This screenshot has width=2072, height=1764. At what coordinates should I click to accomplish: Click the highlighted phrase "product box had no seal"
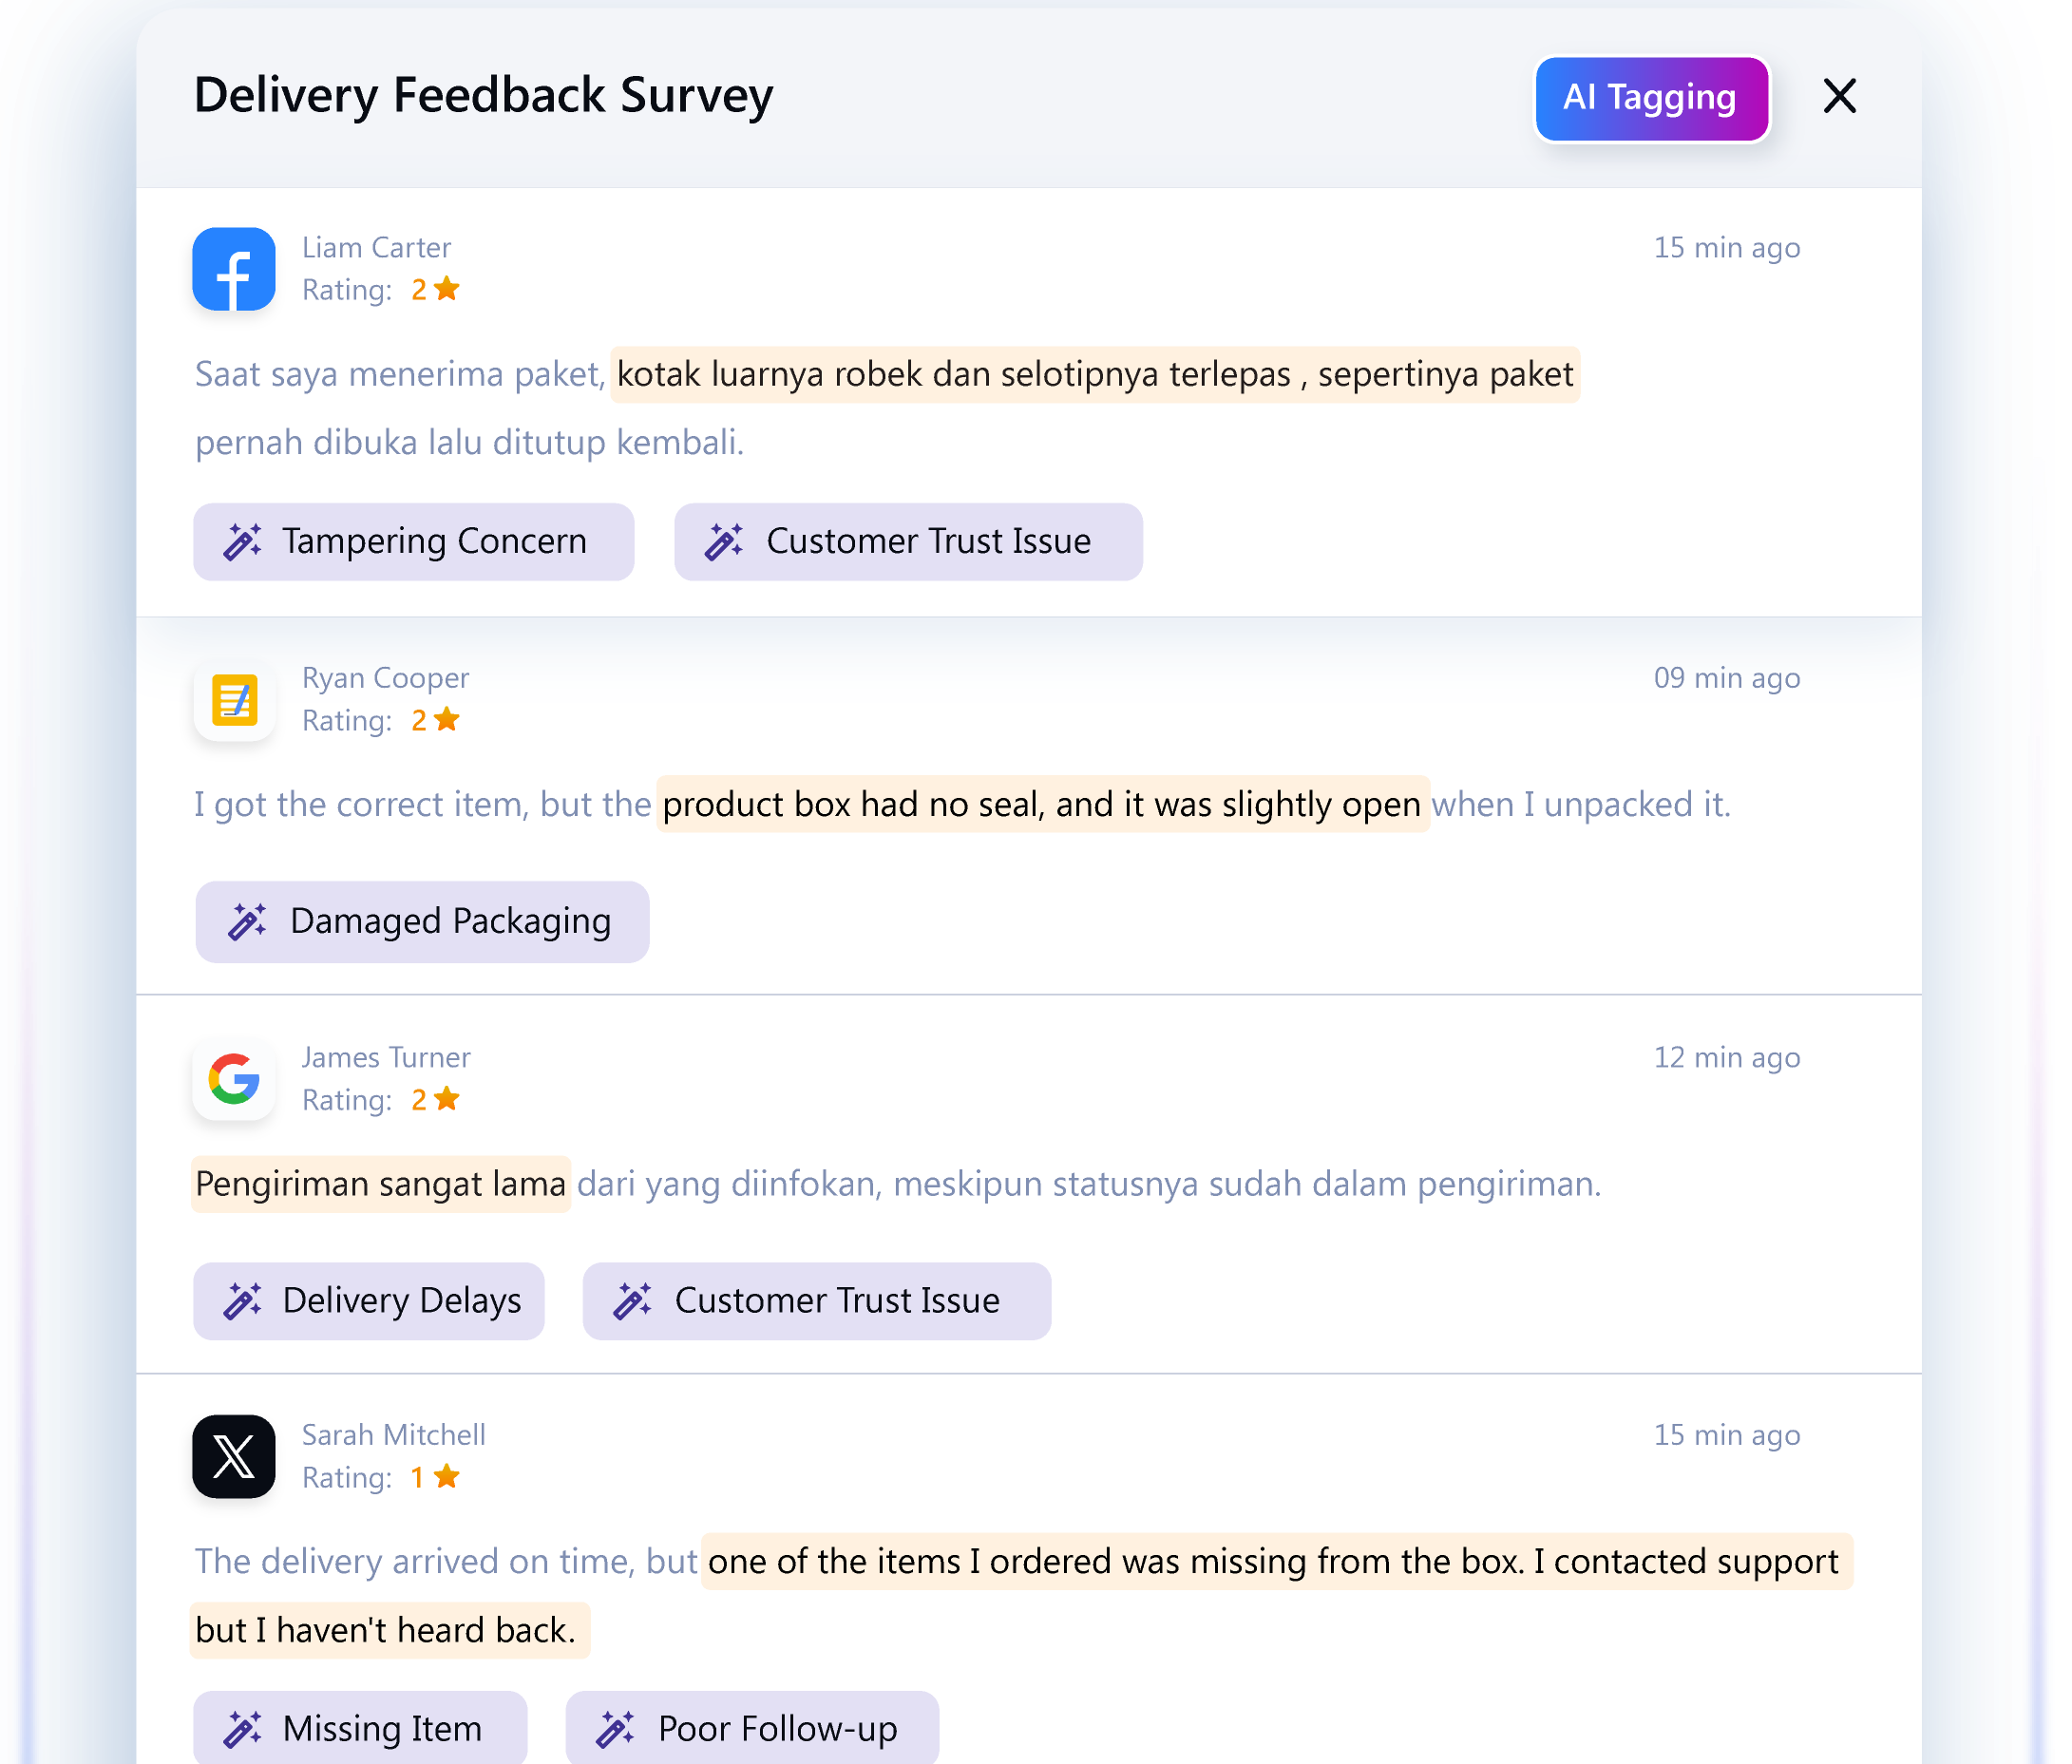click(x=850, y=804)
